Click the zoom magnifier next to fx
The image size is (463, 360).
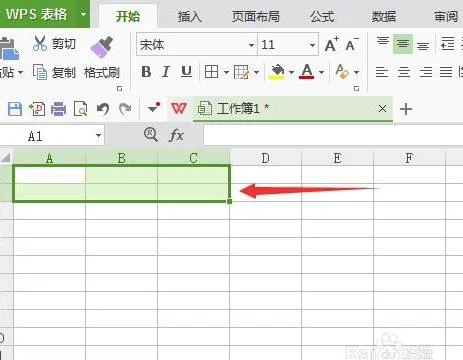pyautogui.click(x=151, y=135)
